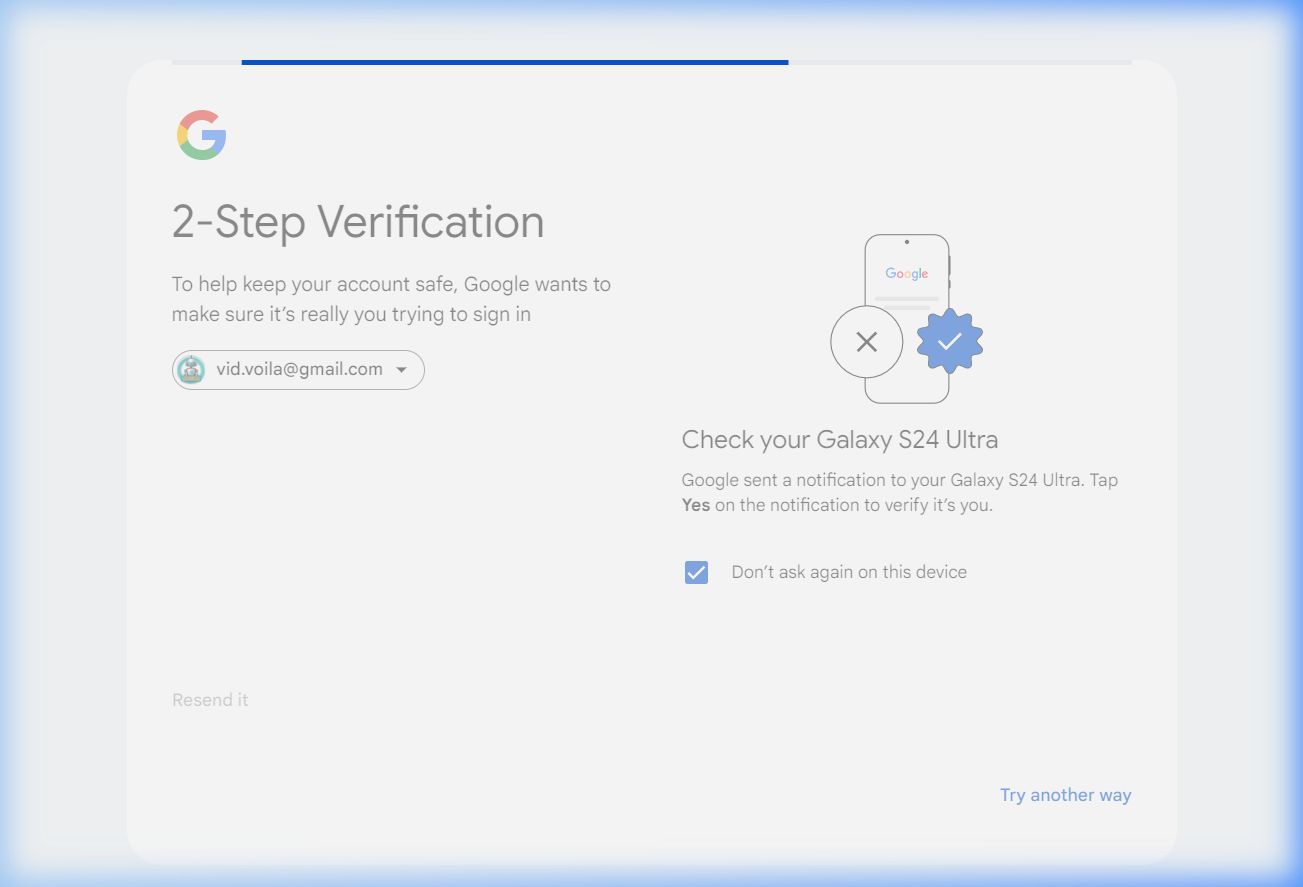Click the Google logo
Image resolution: width=1303 pixels, height=887 pixels.
(x=201, y=135)
